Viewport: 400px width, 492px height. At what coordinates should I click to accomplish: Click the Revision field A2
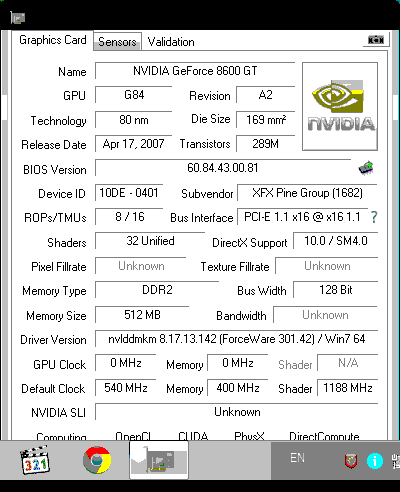(x=266, y=95)
